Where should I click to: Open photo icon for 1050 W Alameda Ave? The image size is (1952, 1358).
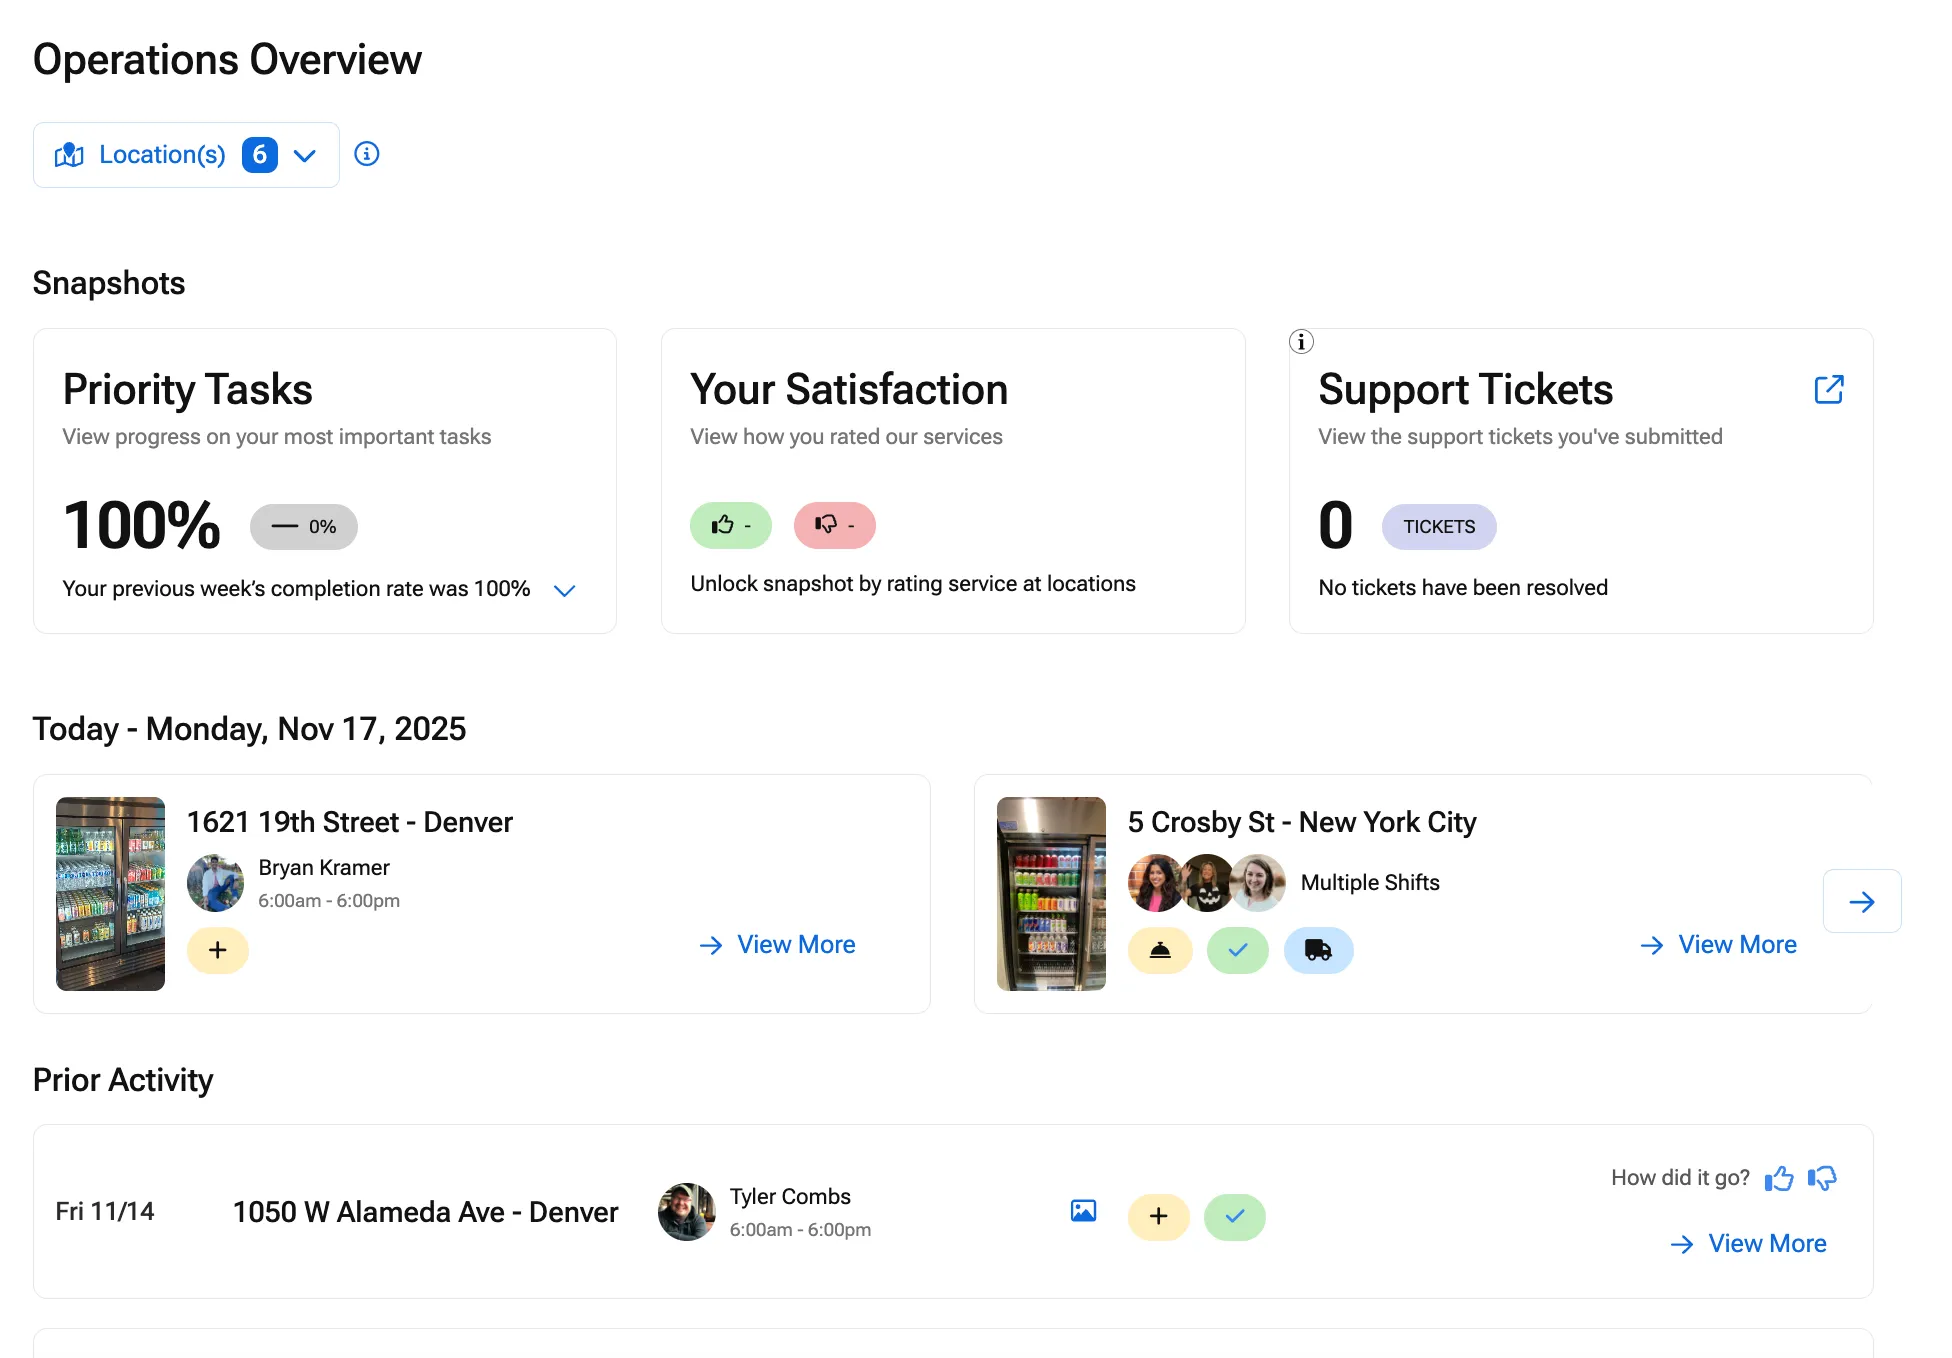pos(1083,1211)
